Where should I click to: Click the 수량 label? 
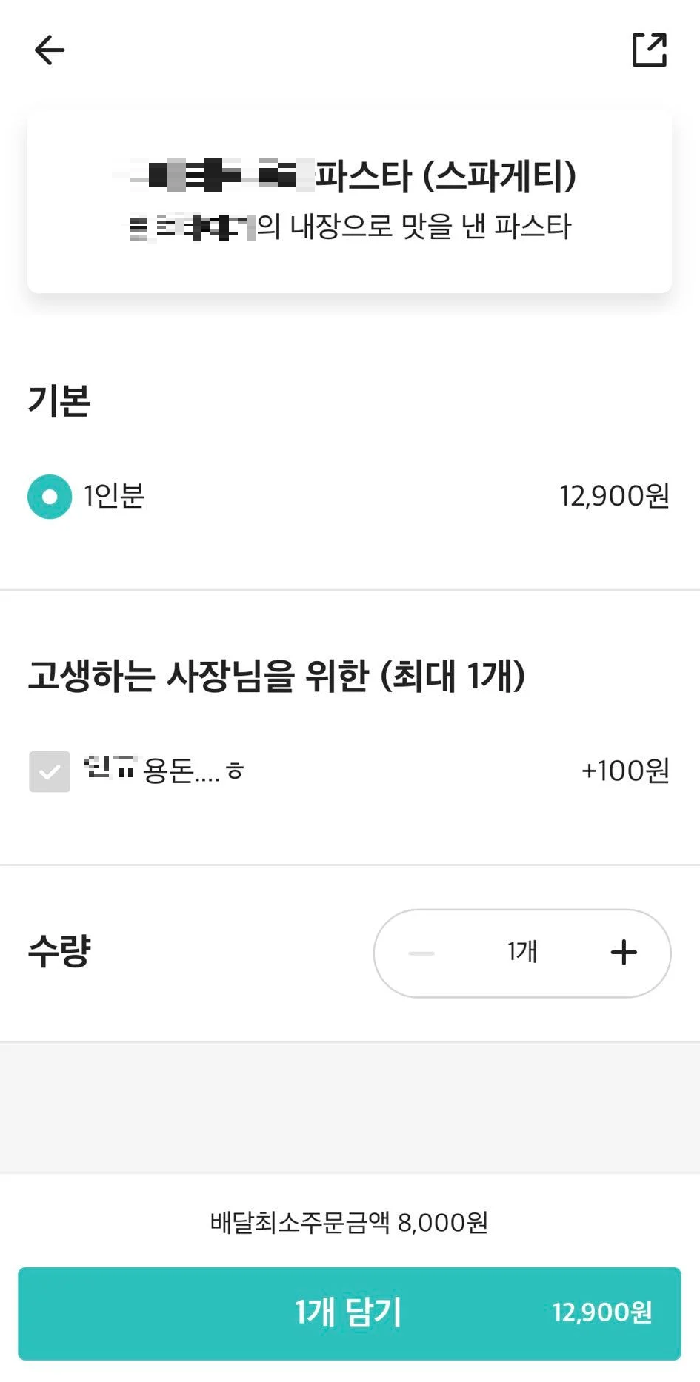click(x=59, y=952)
